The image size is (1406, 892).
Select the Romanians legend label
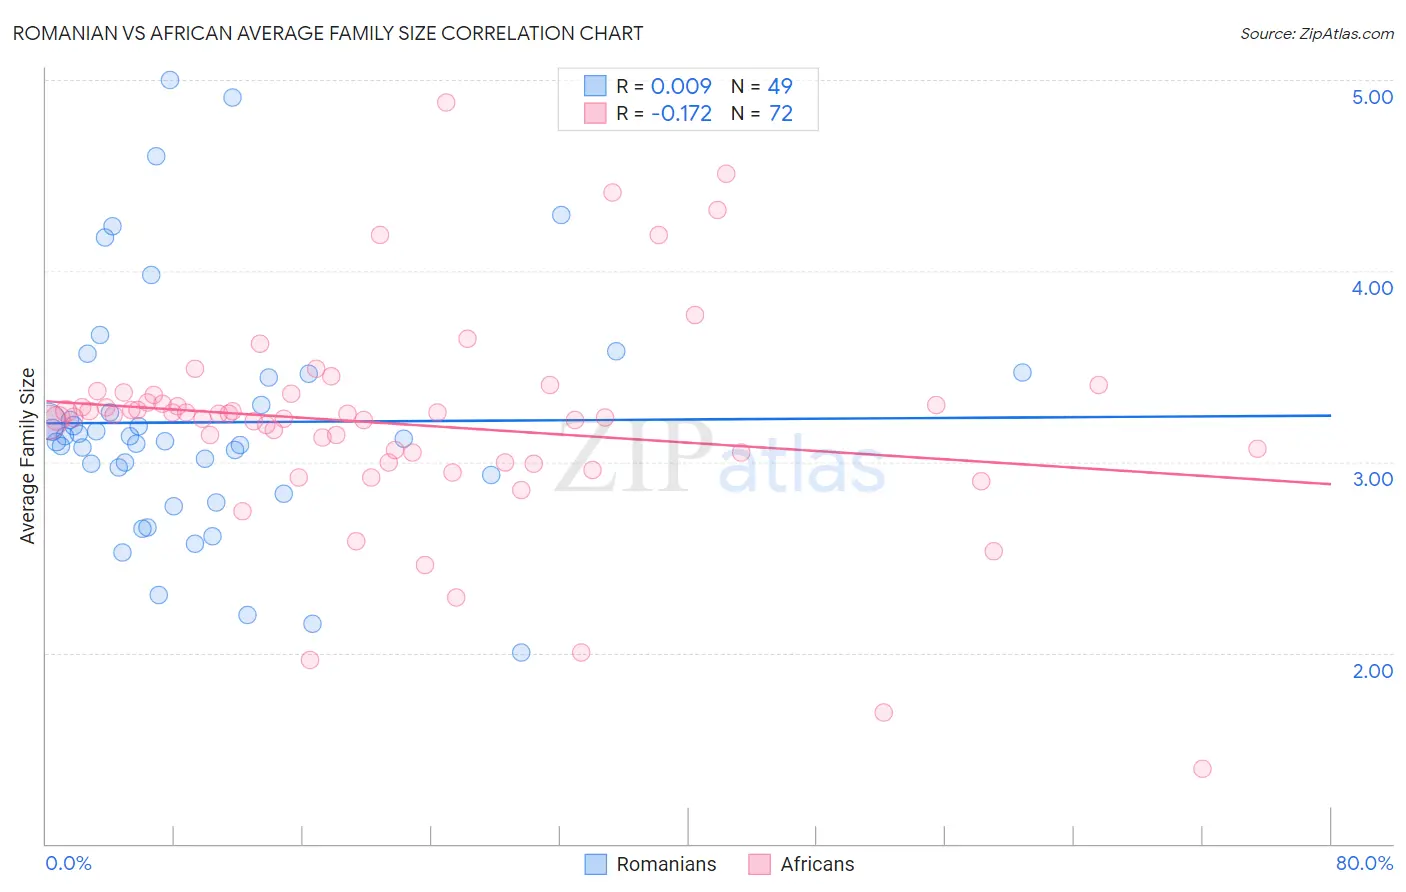click(666, 864)
